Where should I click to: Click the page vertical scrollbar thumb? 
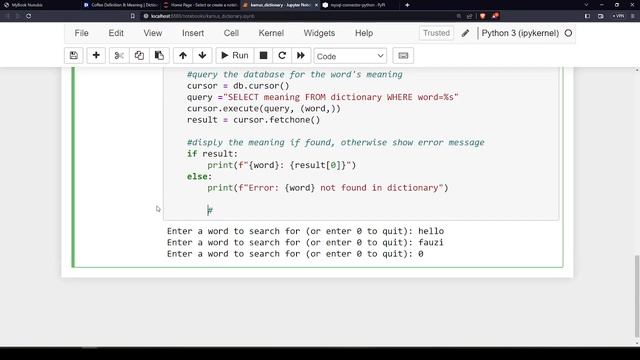637,296
